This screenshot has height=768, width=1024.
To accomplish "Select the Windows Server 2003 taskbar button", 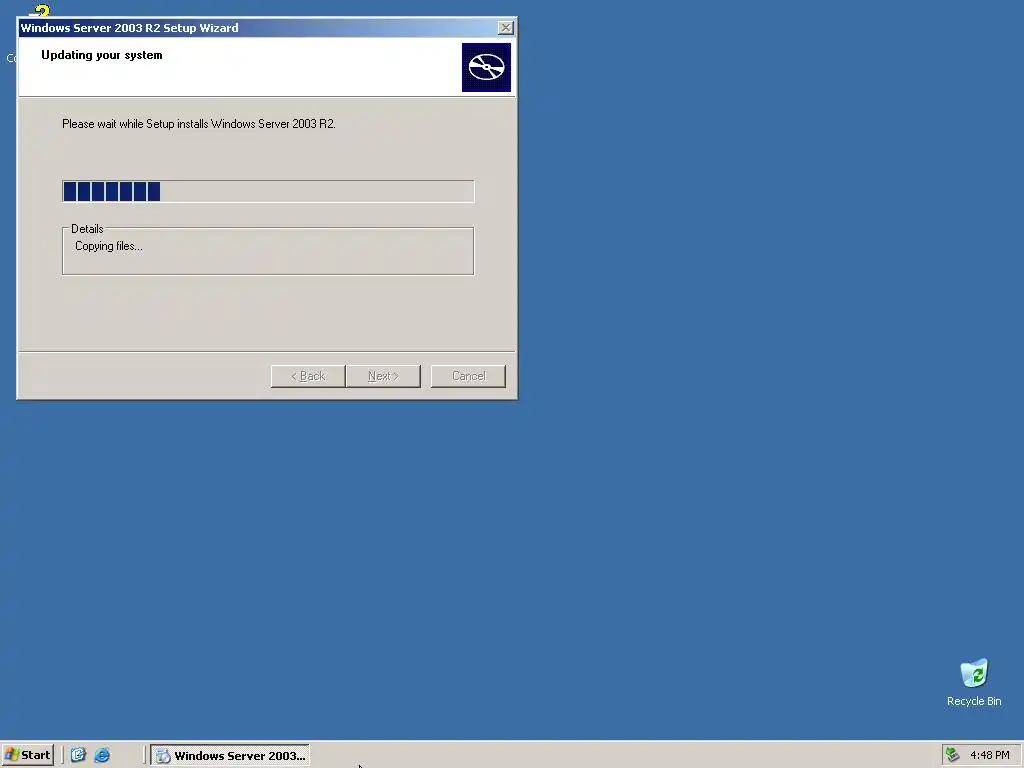I will [230, 756].
